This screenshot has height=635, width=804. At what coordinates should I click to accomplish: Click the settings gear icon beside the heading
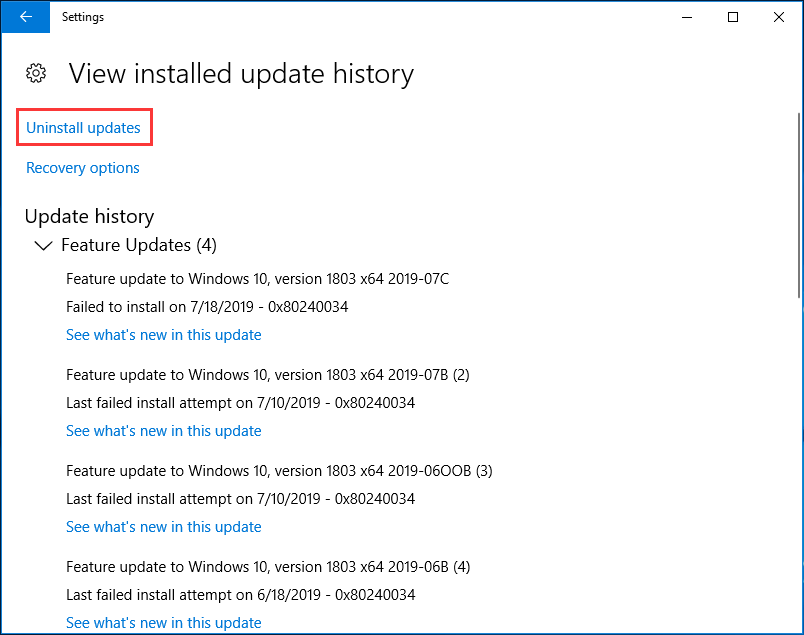click(36, 73)
